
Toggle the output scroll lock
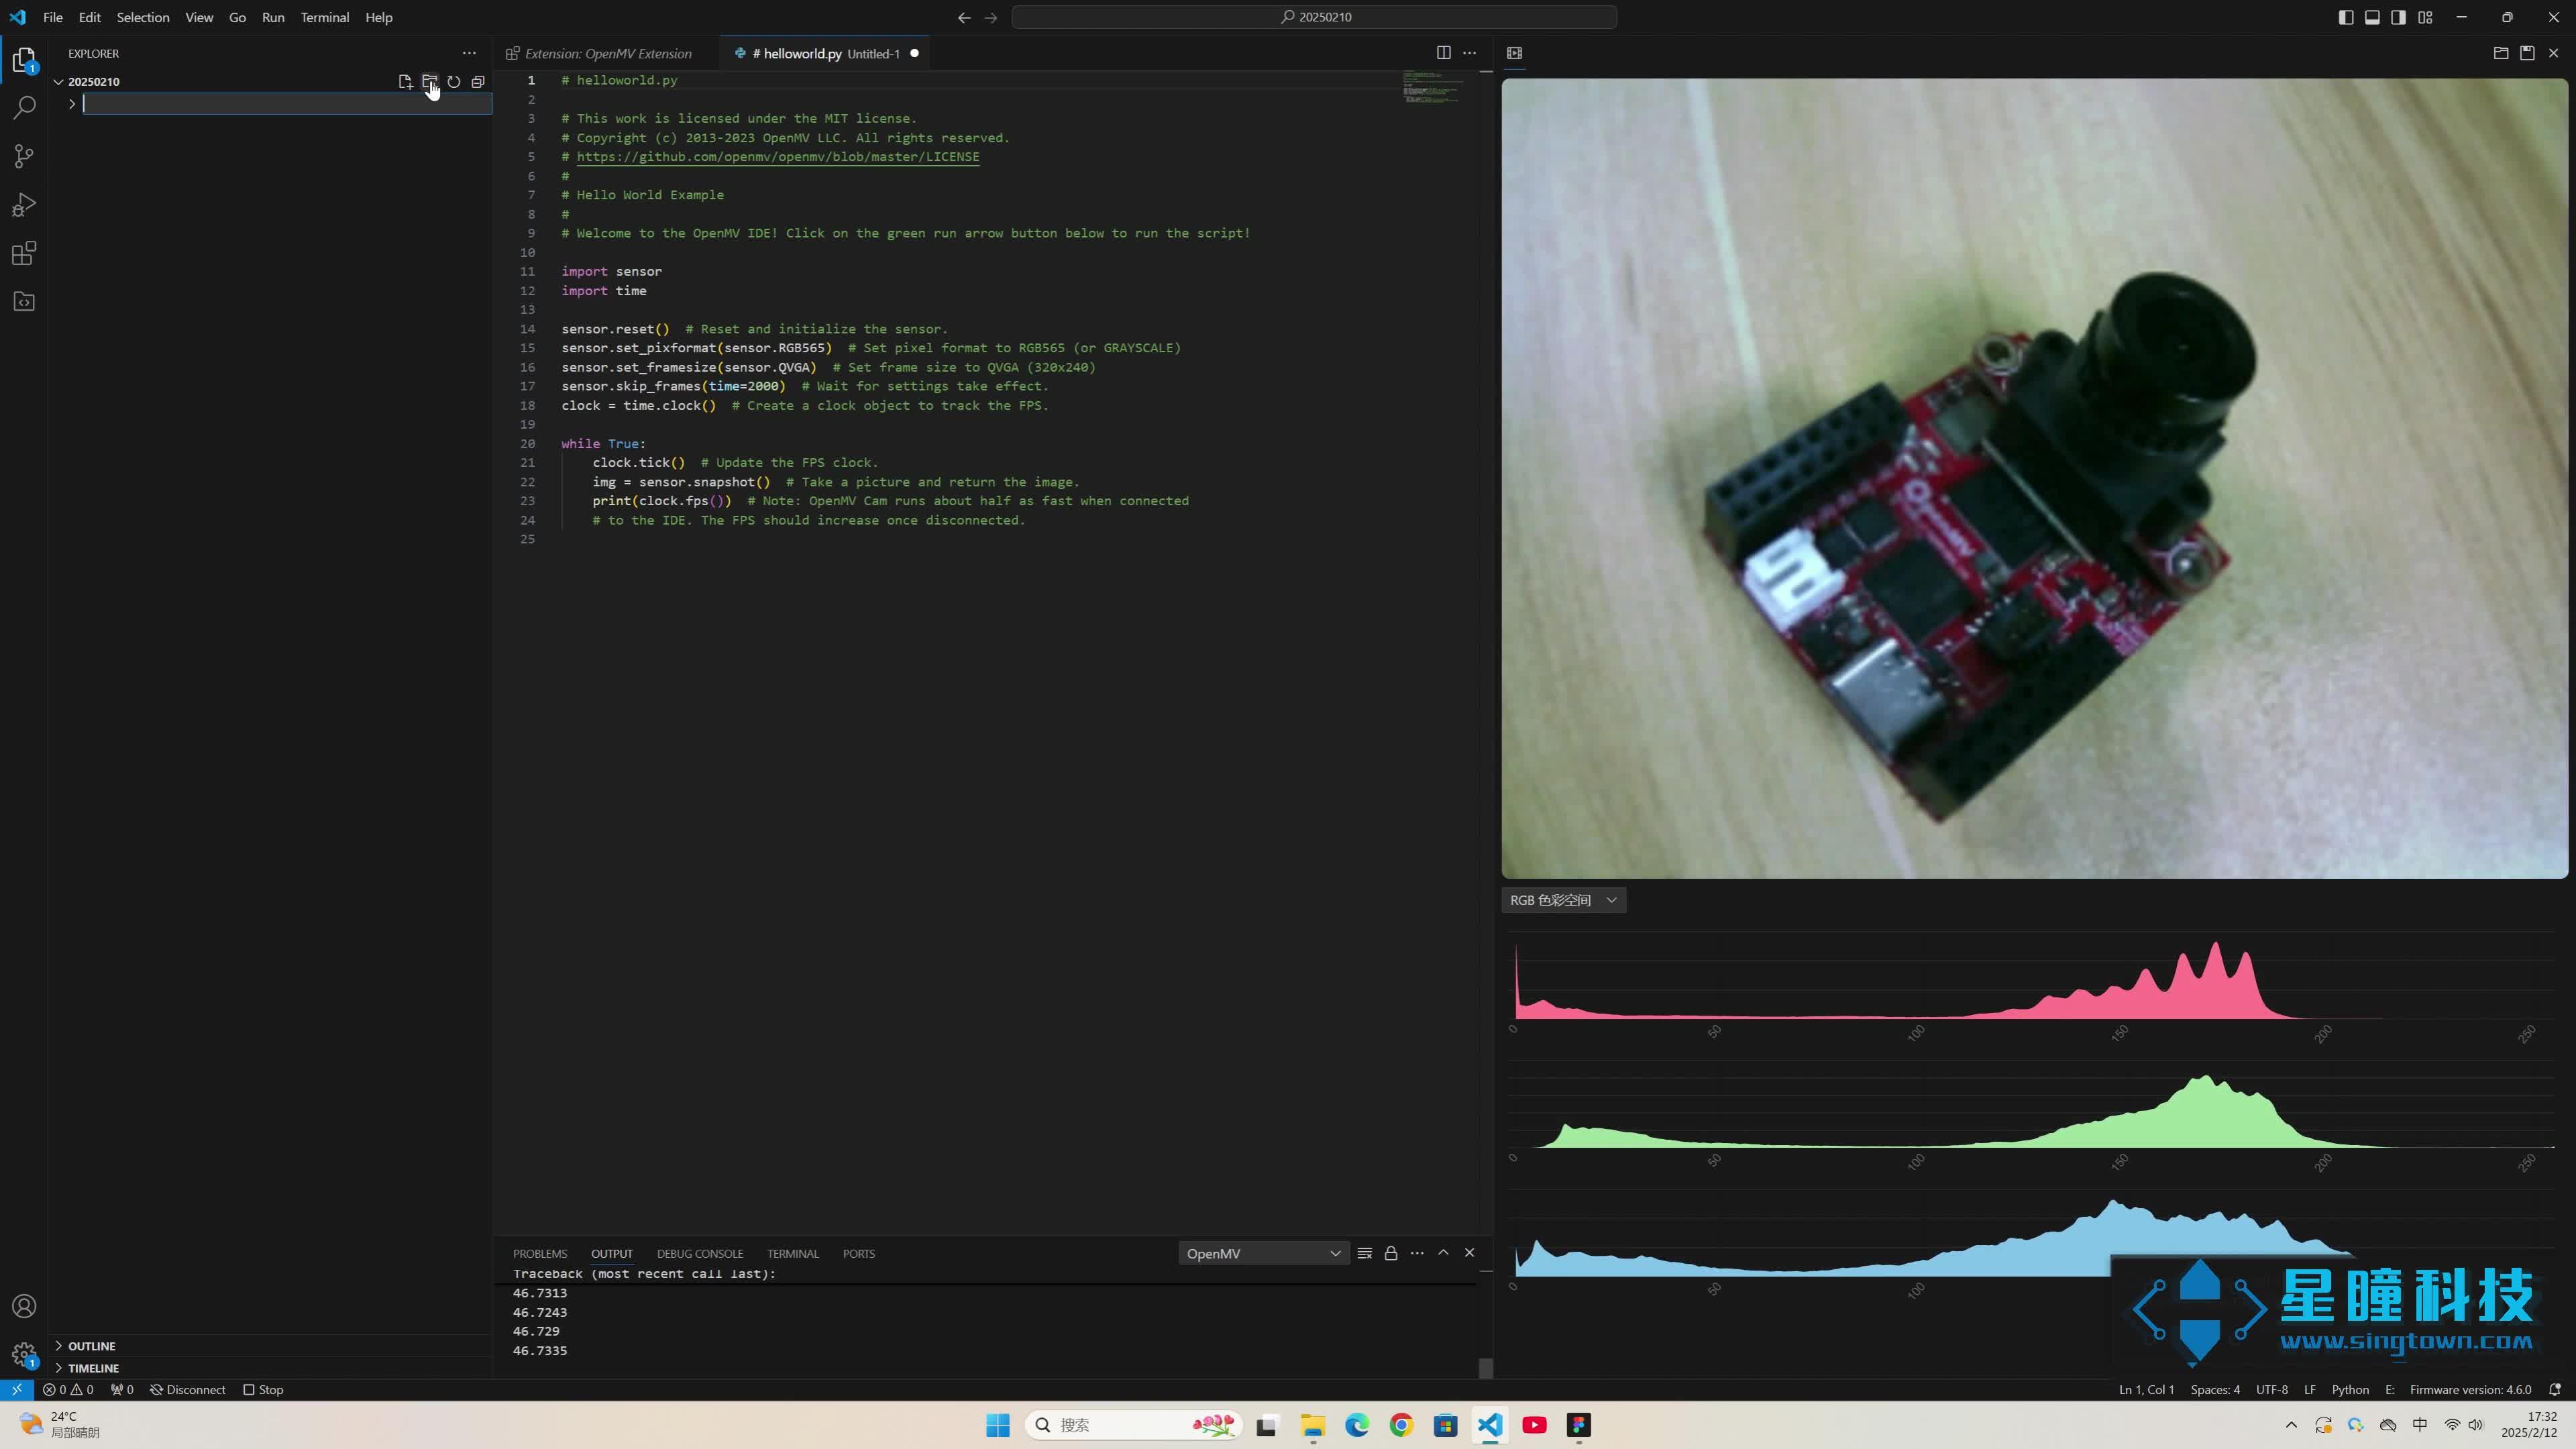(1390, 1253)
